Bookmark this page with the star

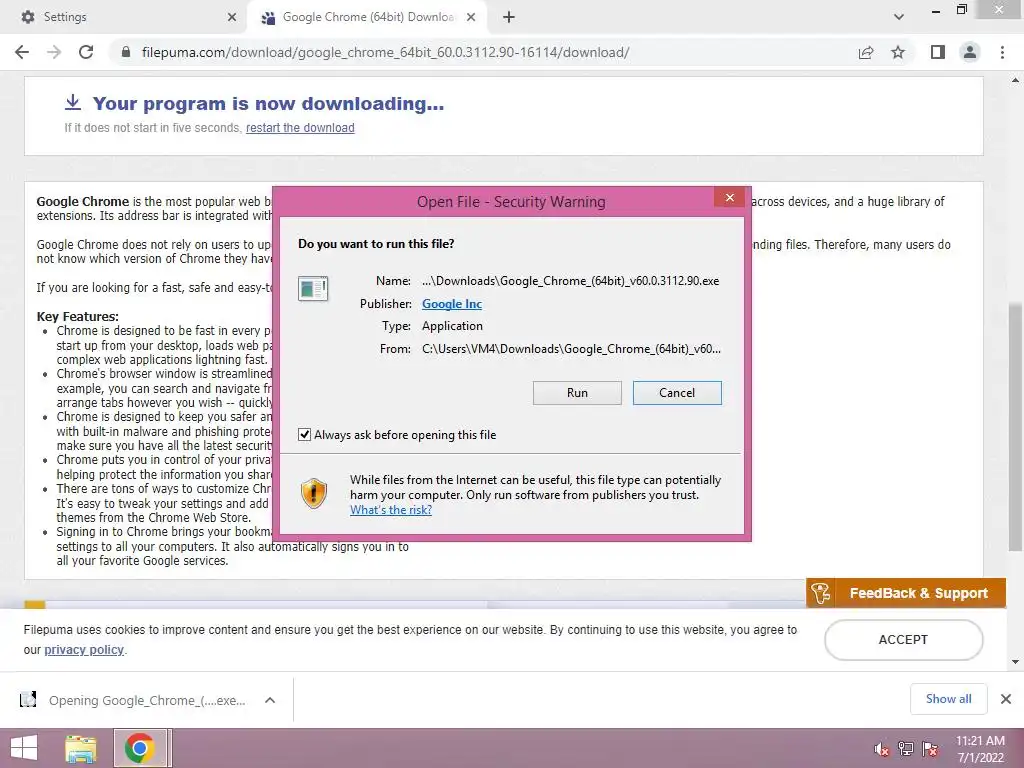pos(898,52)
